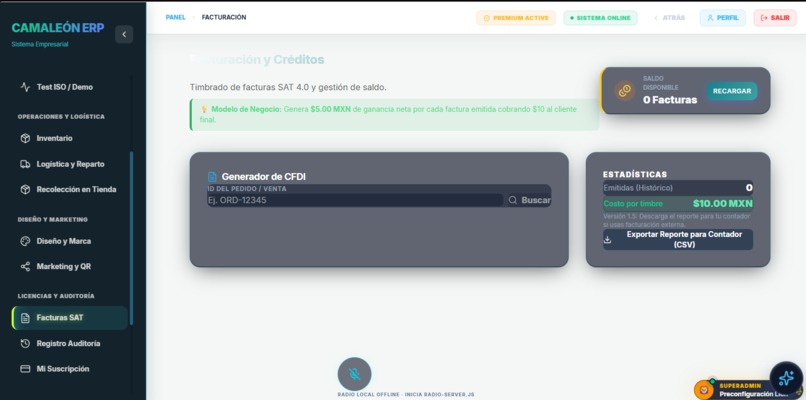
Task: Click the Mi Suscripción card icon
Action: coord(25,369)
